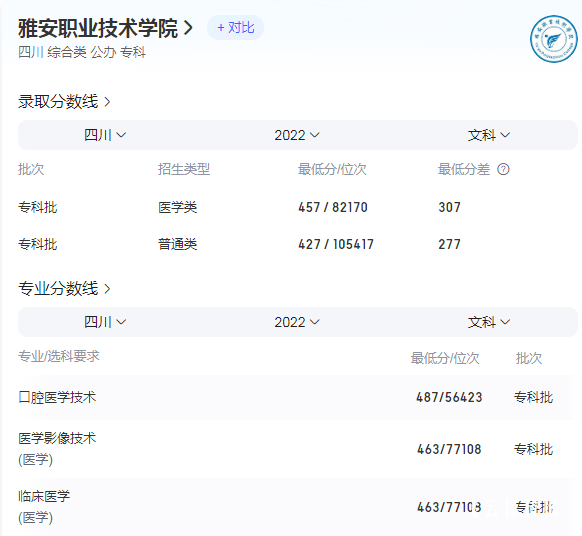Click the 487/56423 score value
This screenshot has height=536, width=582.
click(x=449, y=398)
